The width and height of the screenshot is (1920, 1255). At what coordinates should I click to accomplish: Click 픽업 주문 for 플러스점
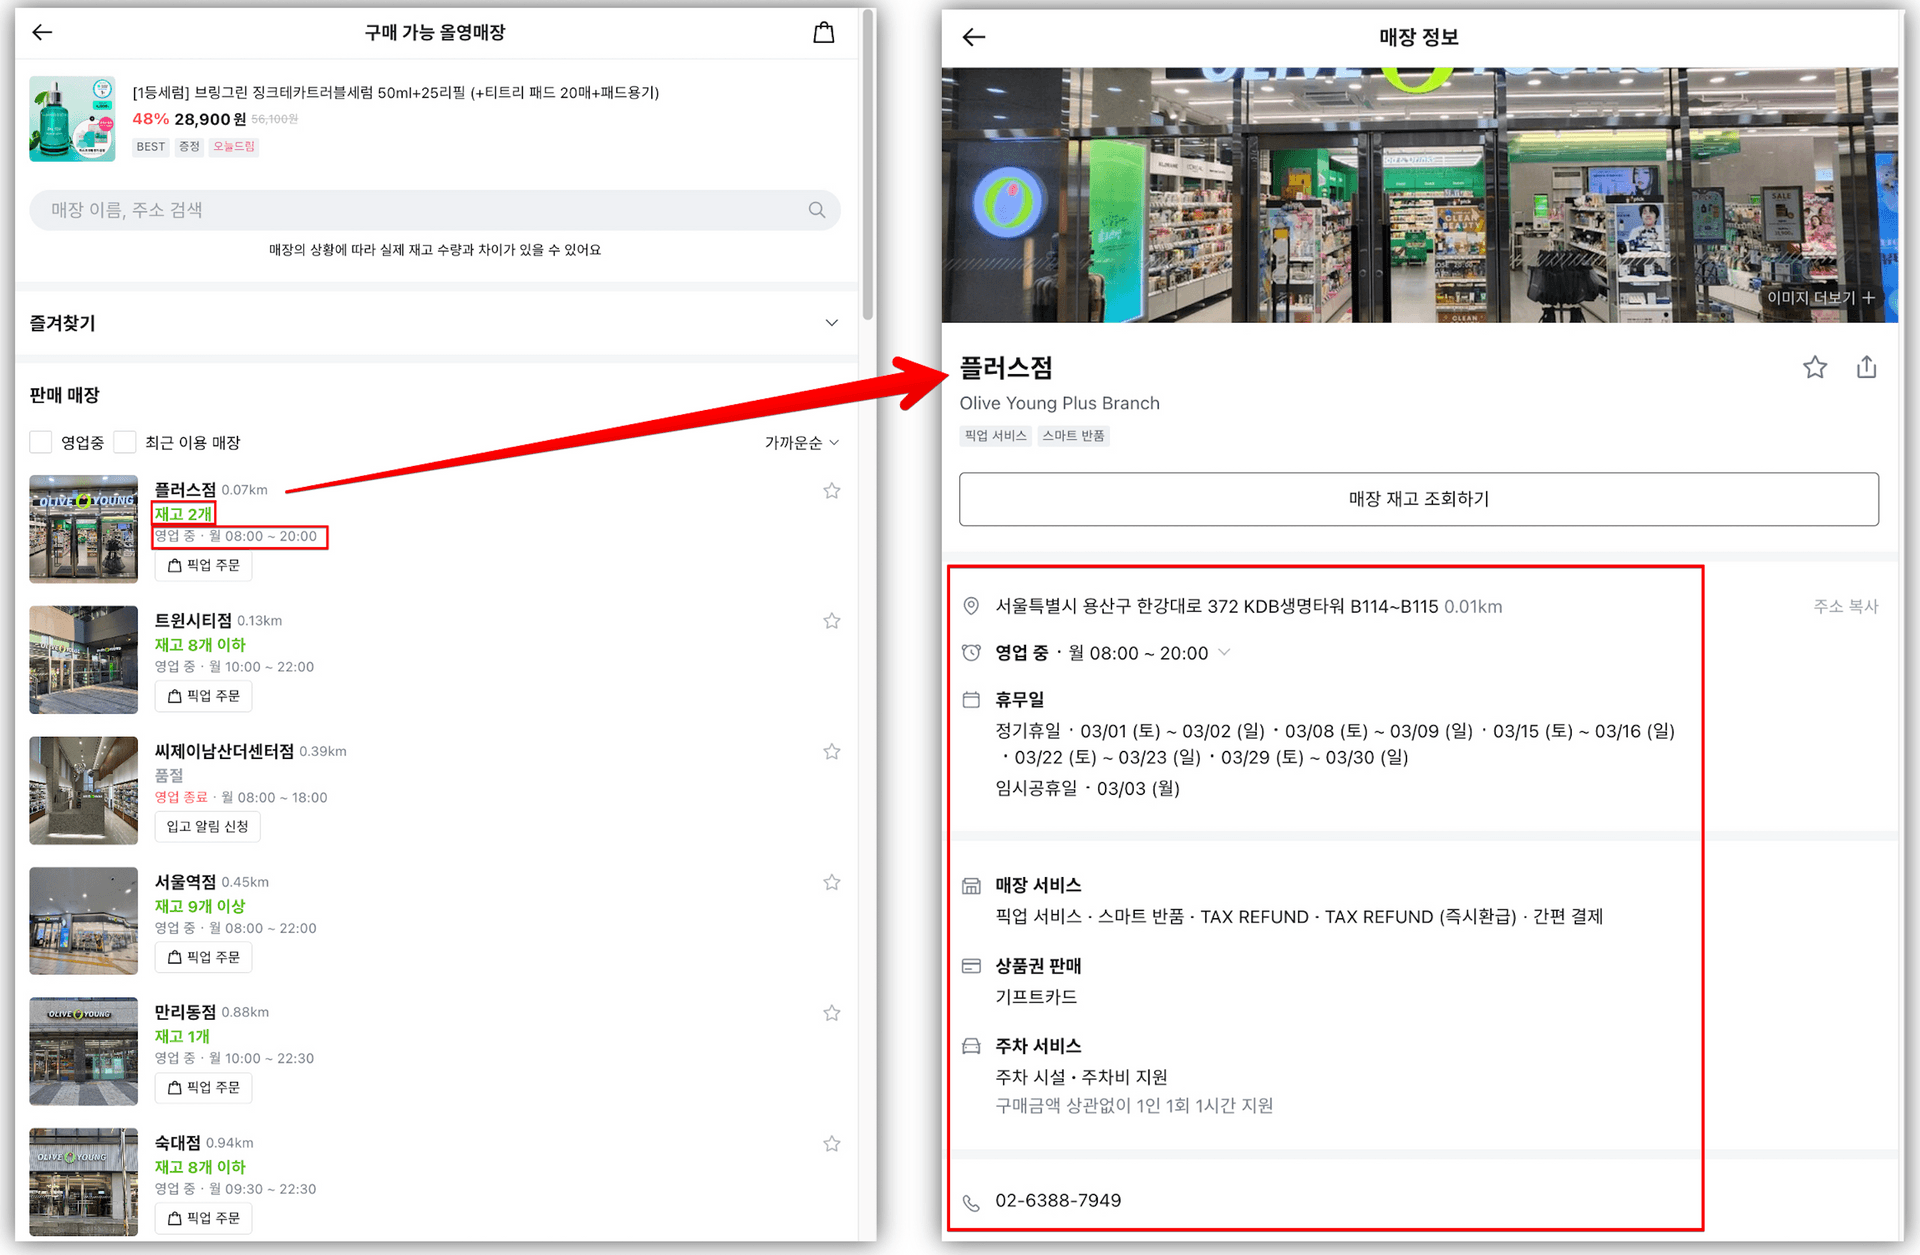pos(203,566)
